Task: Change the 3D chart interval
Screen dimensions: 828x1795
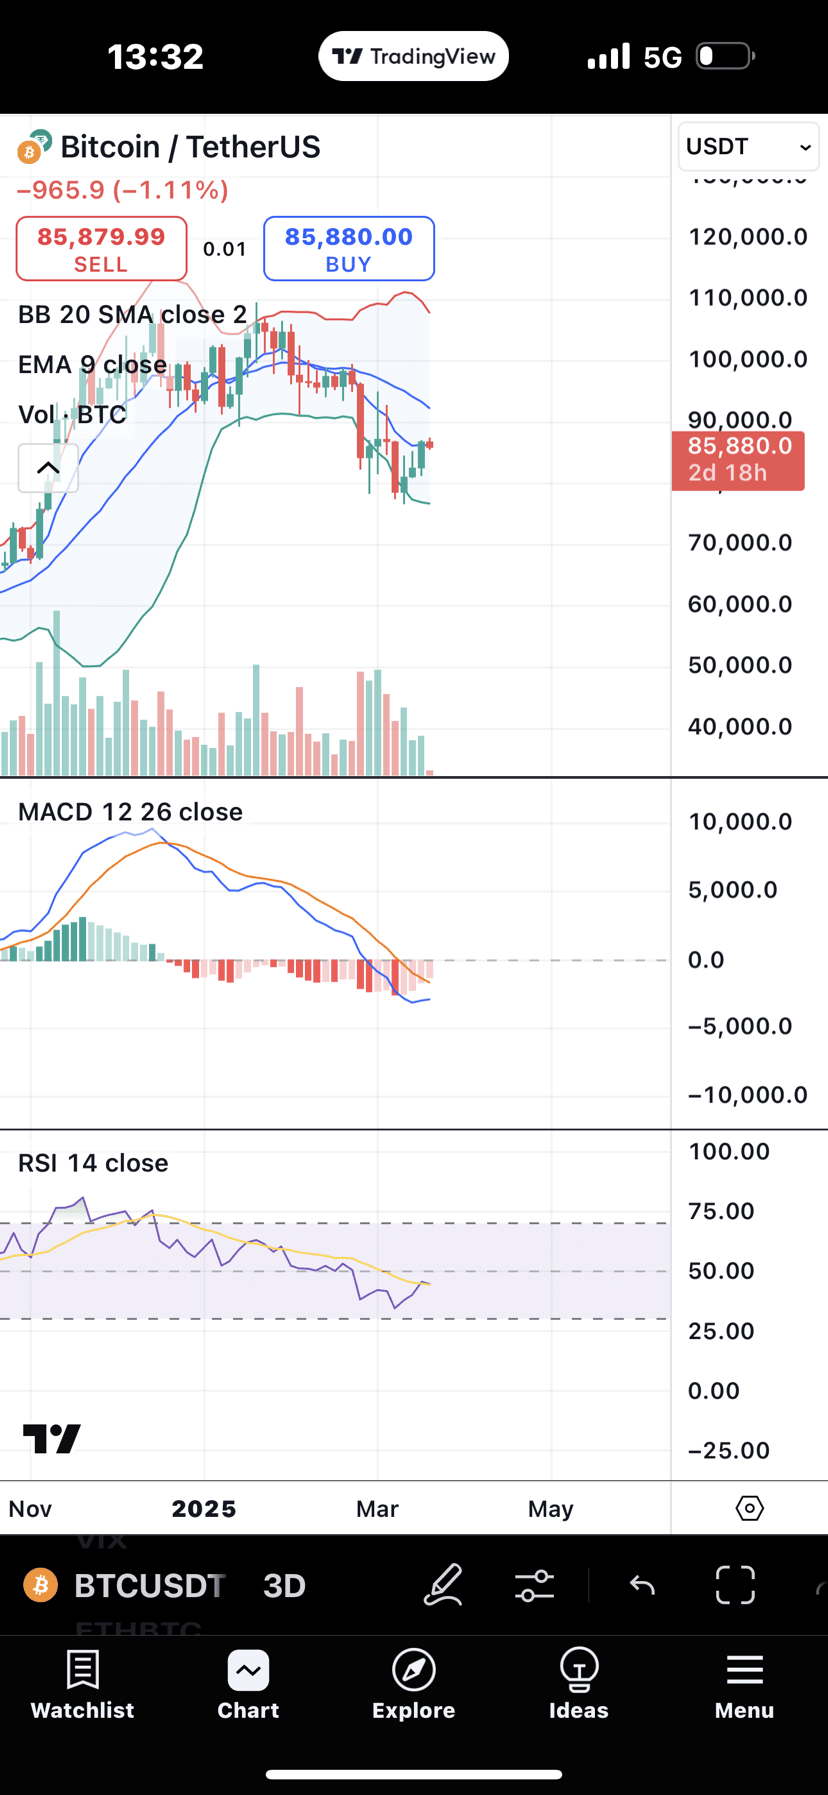Action: tap(284, 1585)
